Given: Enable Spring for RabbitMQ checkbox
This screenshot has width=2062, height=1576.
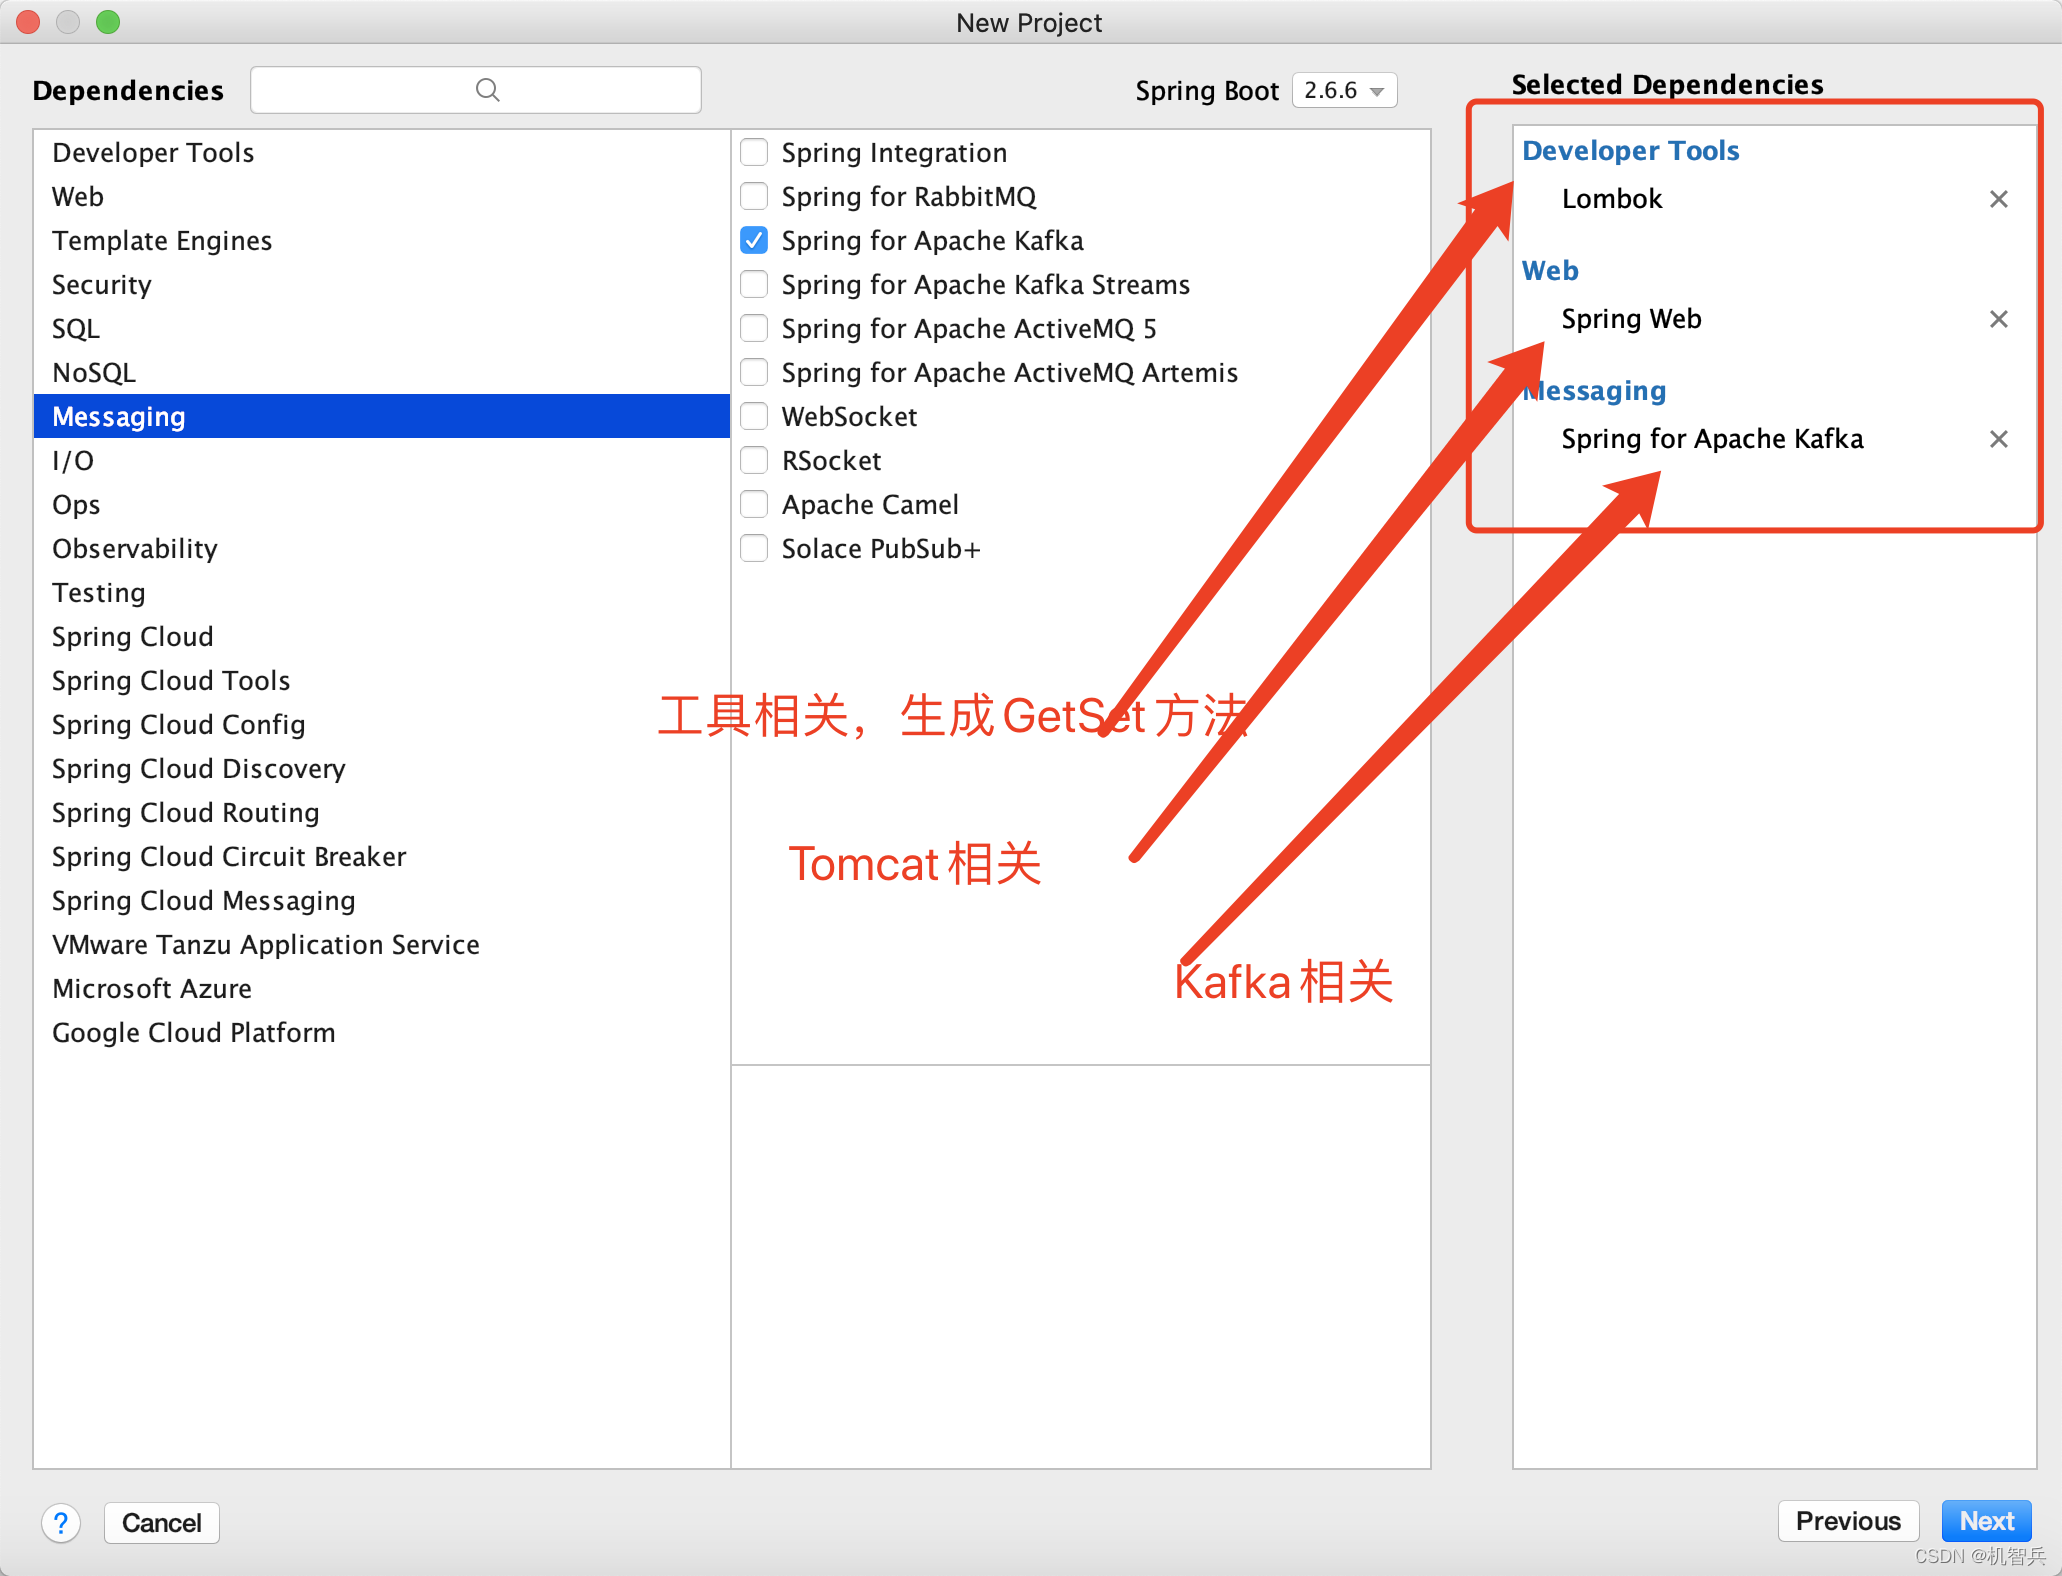Looking at the screenshot, I should [754, 197].
